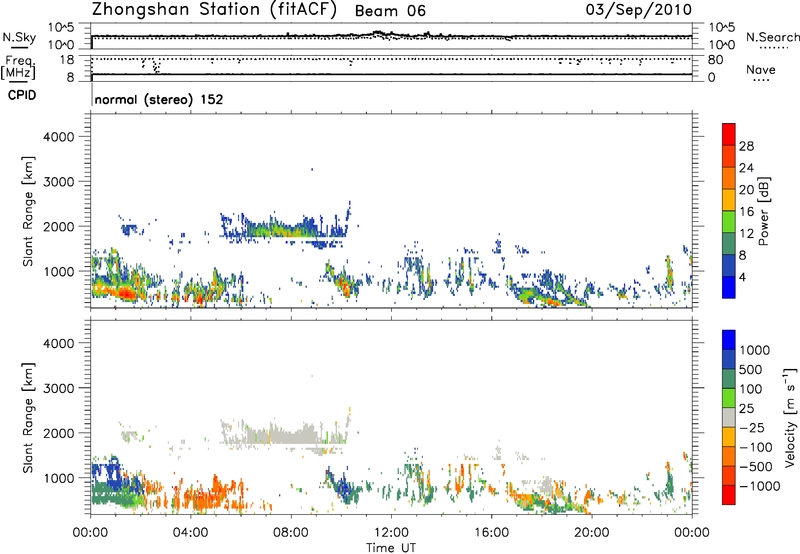Click the 4 label on power color bar
The width and height of the screenshot is (800, 554).
[x=742, y=278]
